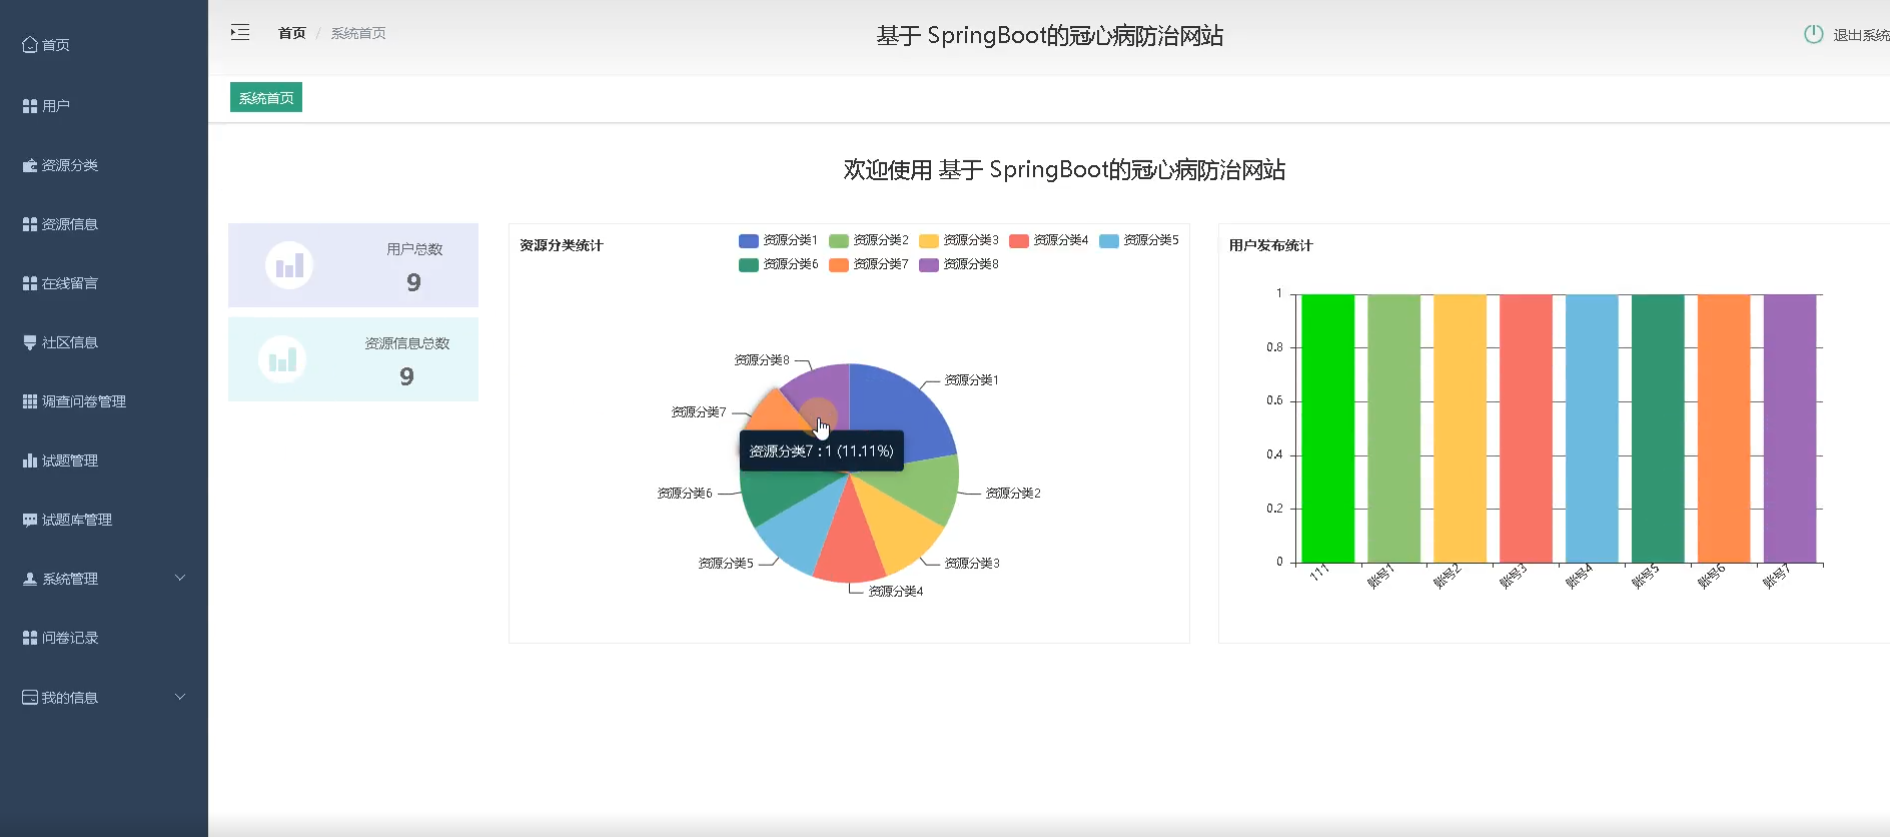Collapse the sidebar with the menu fold icon
This screenshot has height=837, width=1890.
pos(240,32)
